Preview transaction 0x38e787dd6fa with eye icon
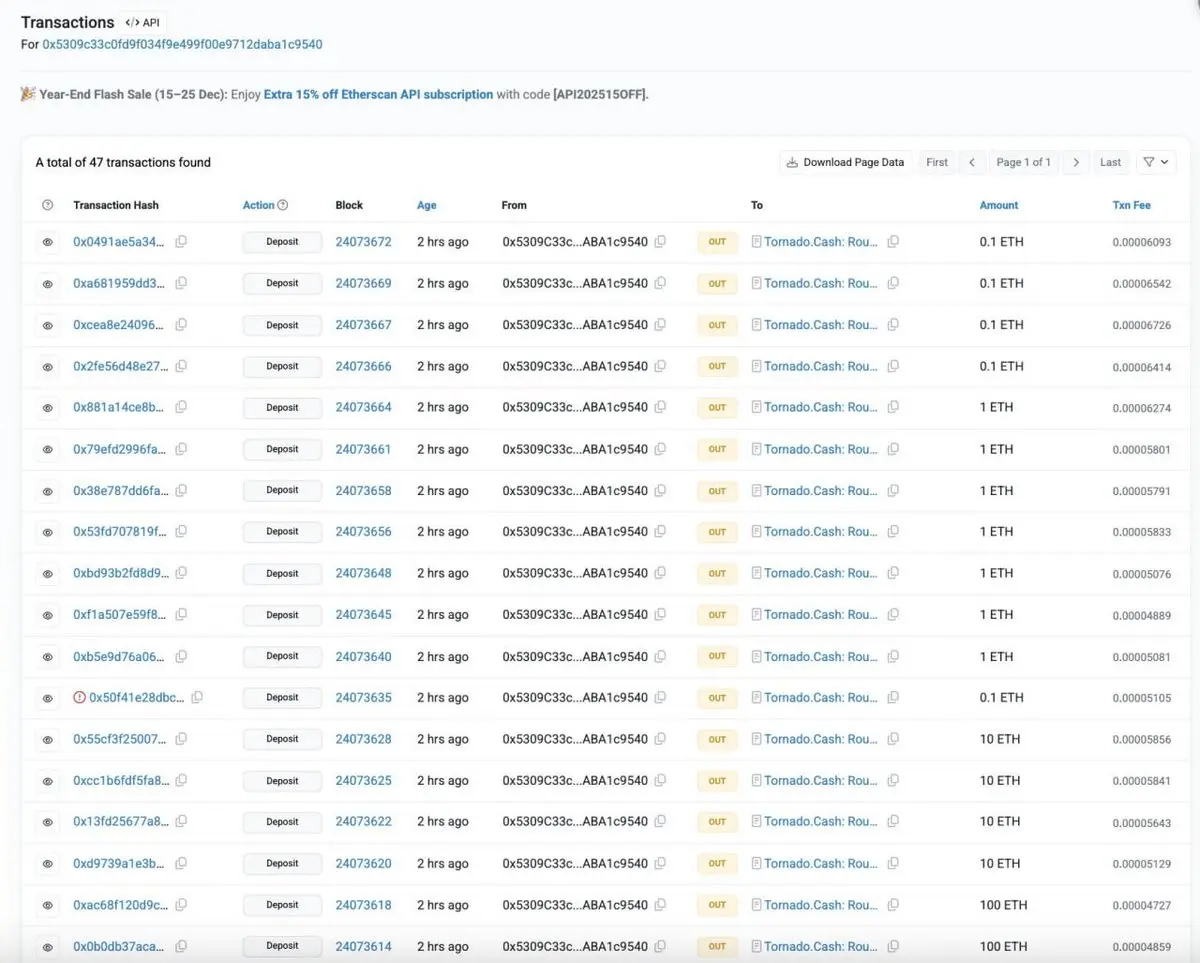Screen dimensions: 1200x963 pos(47,491)
